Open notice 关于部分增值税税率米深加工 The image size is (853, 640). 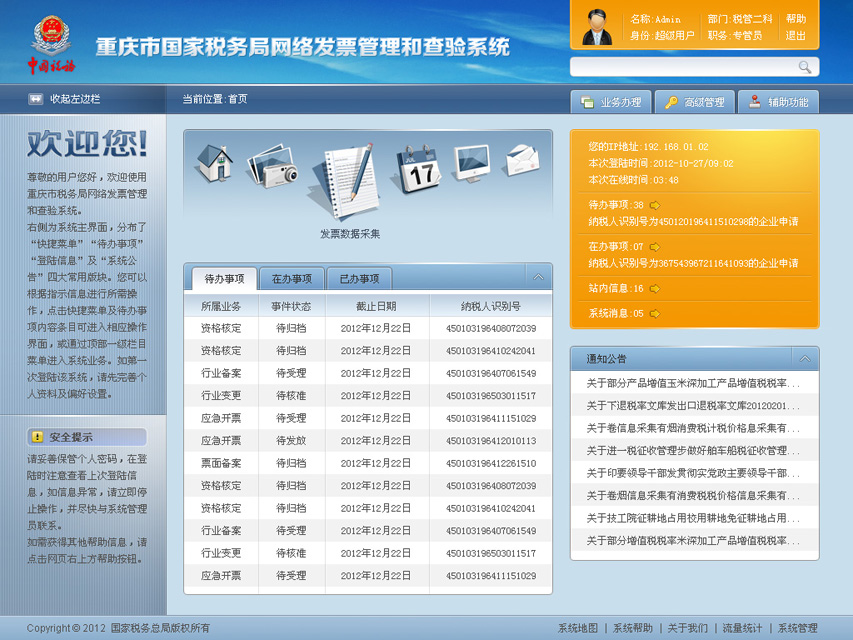click(x=693, y=540)
